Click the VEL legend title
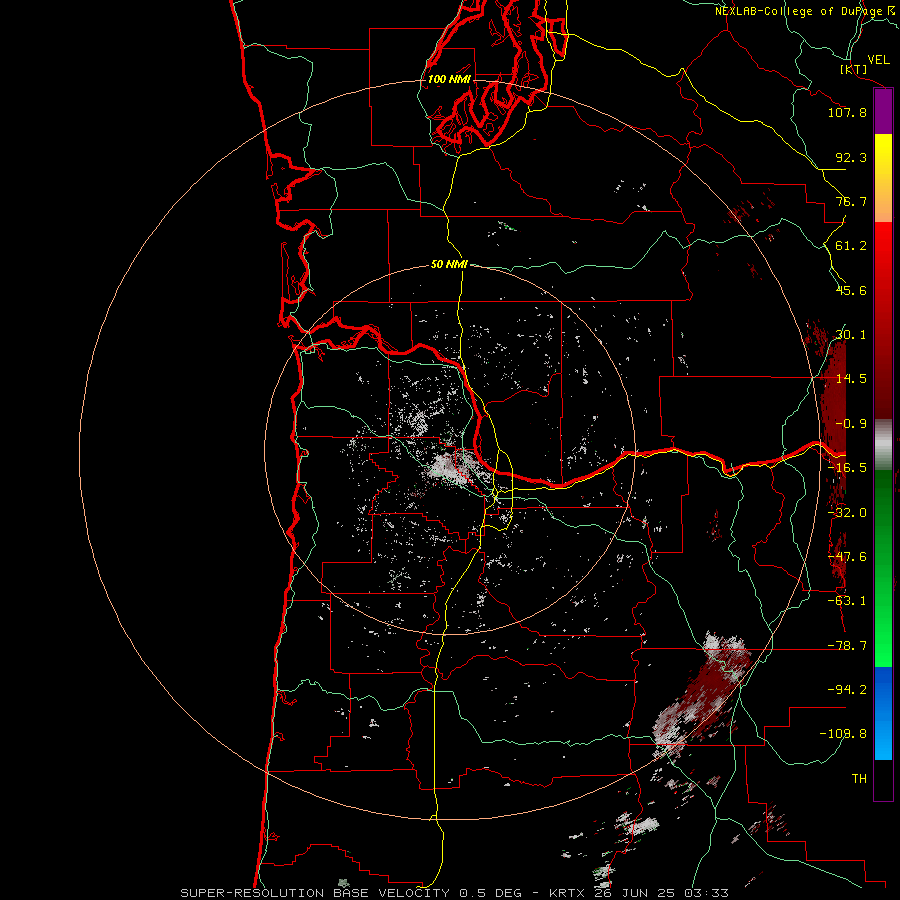This screenshot has height=900, width=900. click(878, 59)
